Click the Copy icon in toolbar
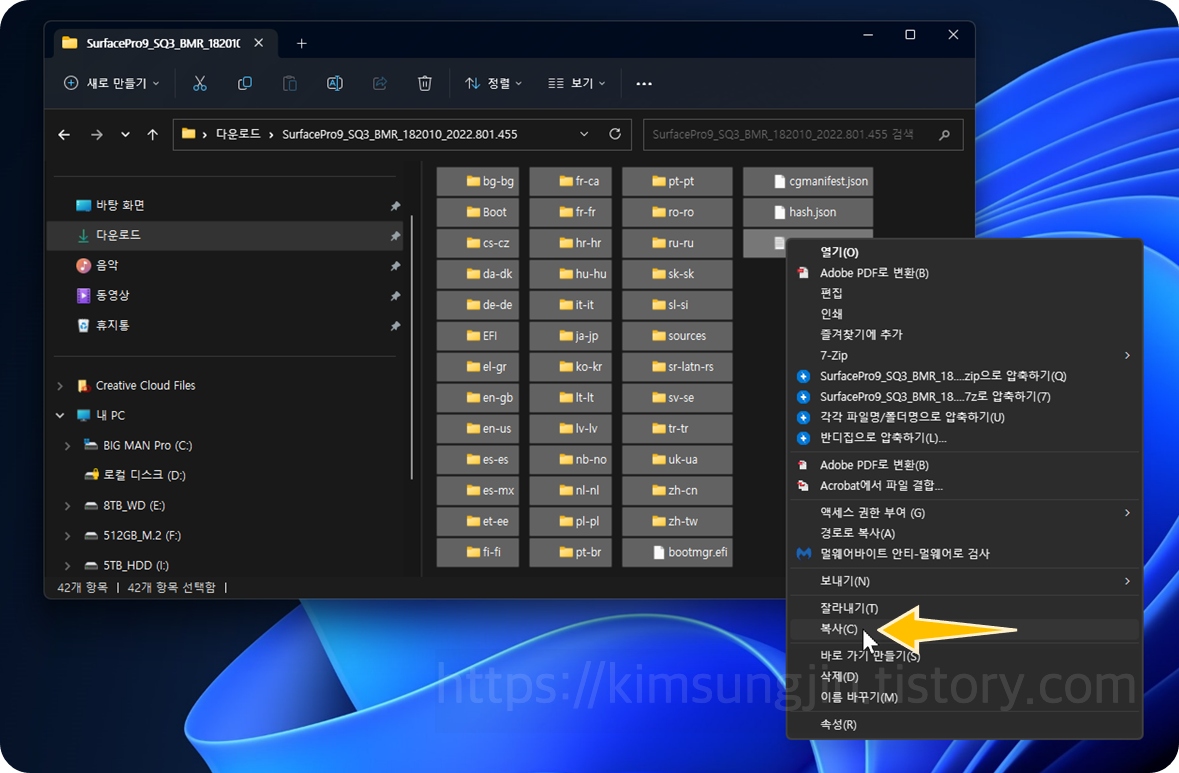1179x773 pixels. click(244, 83)
